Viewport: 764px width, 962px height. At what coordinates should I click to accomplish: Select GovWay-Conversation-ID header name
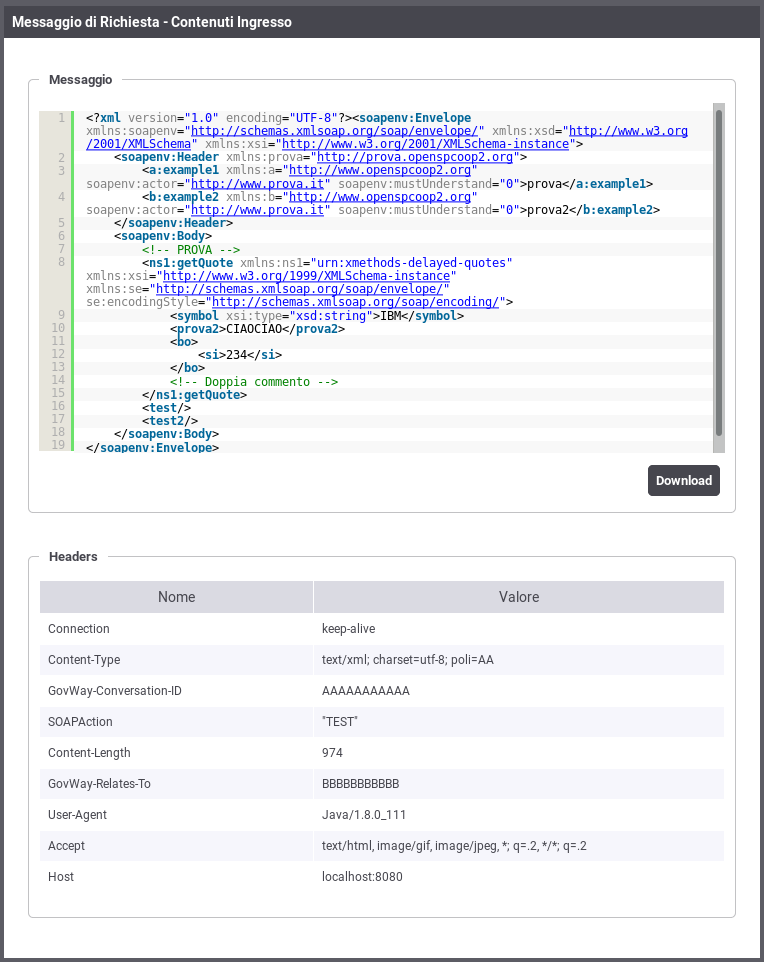115,691
